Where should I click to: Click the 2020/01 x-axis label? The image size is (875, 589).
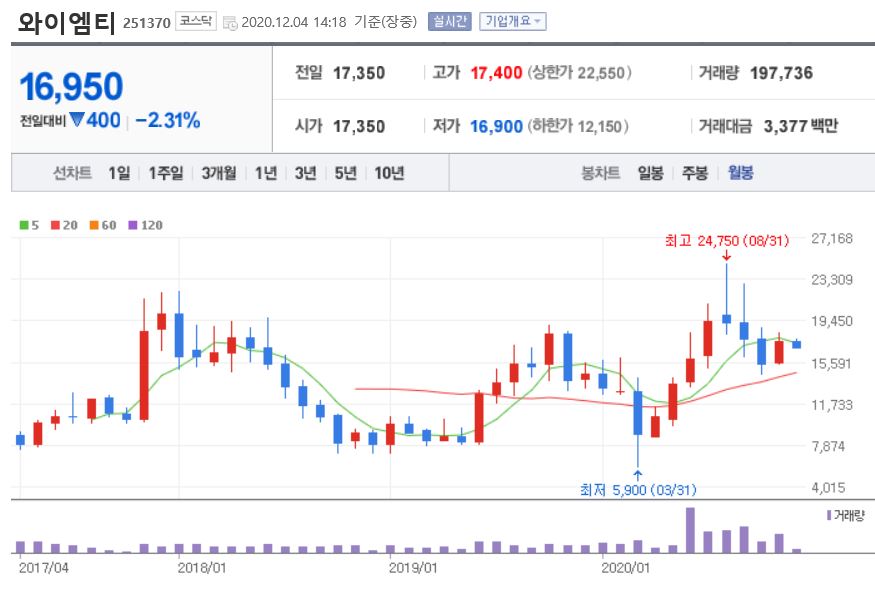click(x=626, y=568)
